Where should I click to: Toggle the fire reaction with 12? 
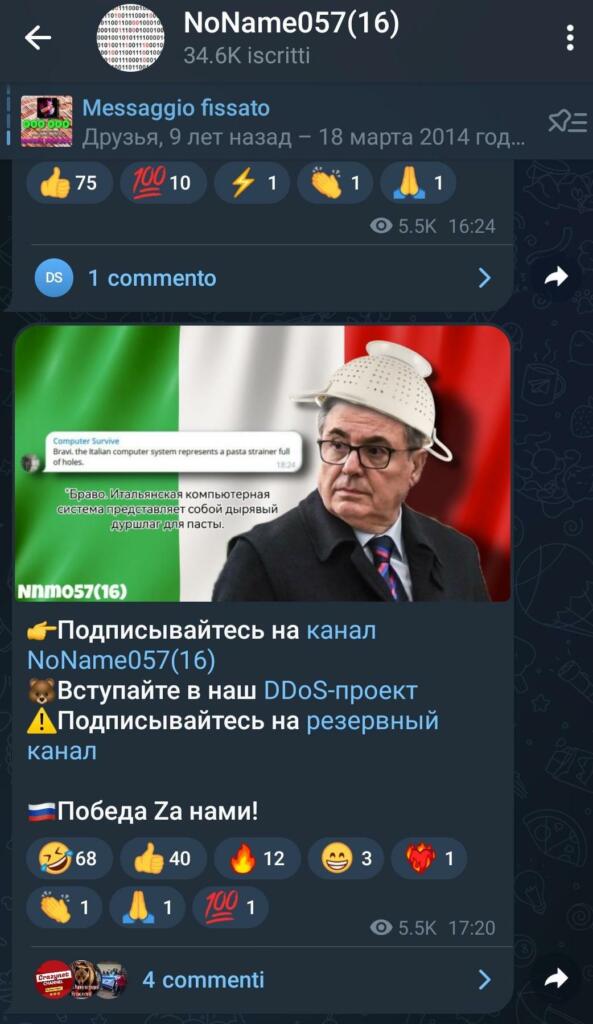click(257, 857)
